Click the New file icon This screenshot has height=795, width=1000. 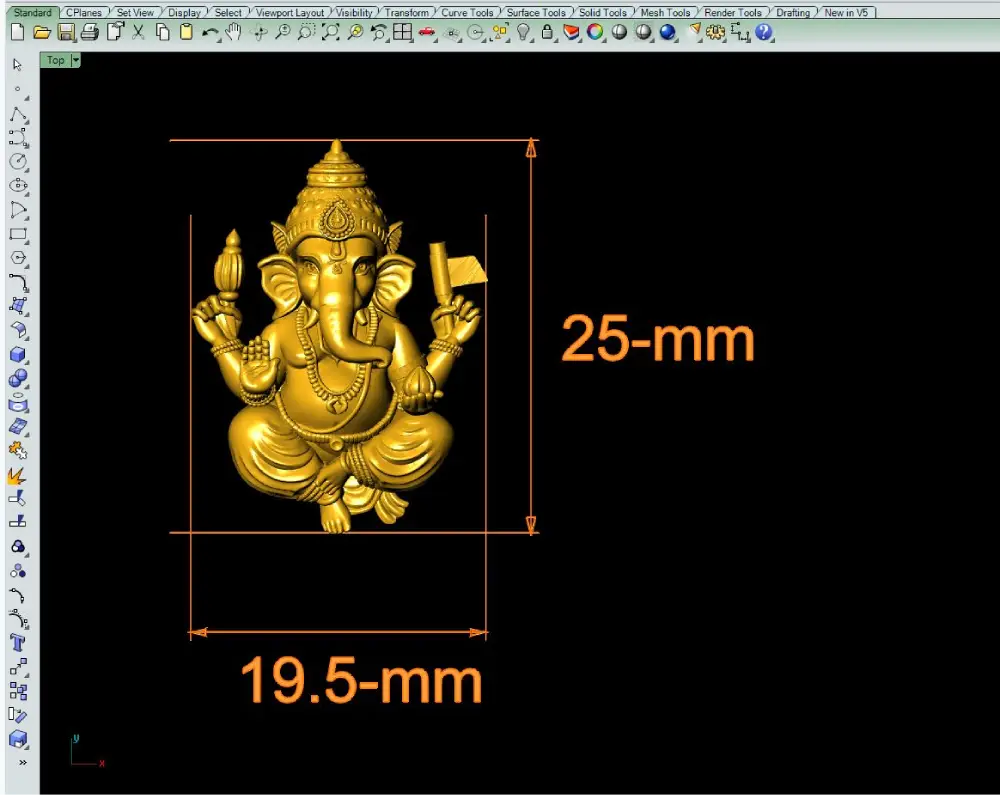click(x=18, y=32)
